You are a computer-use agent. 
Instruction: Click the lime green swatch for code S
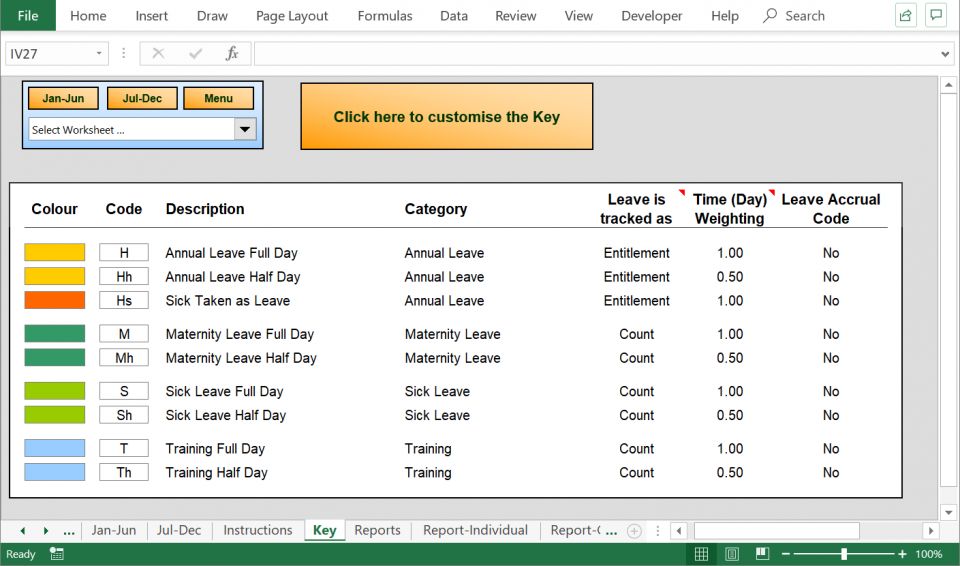pos(54,391)
